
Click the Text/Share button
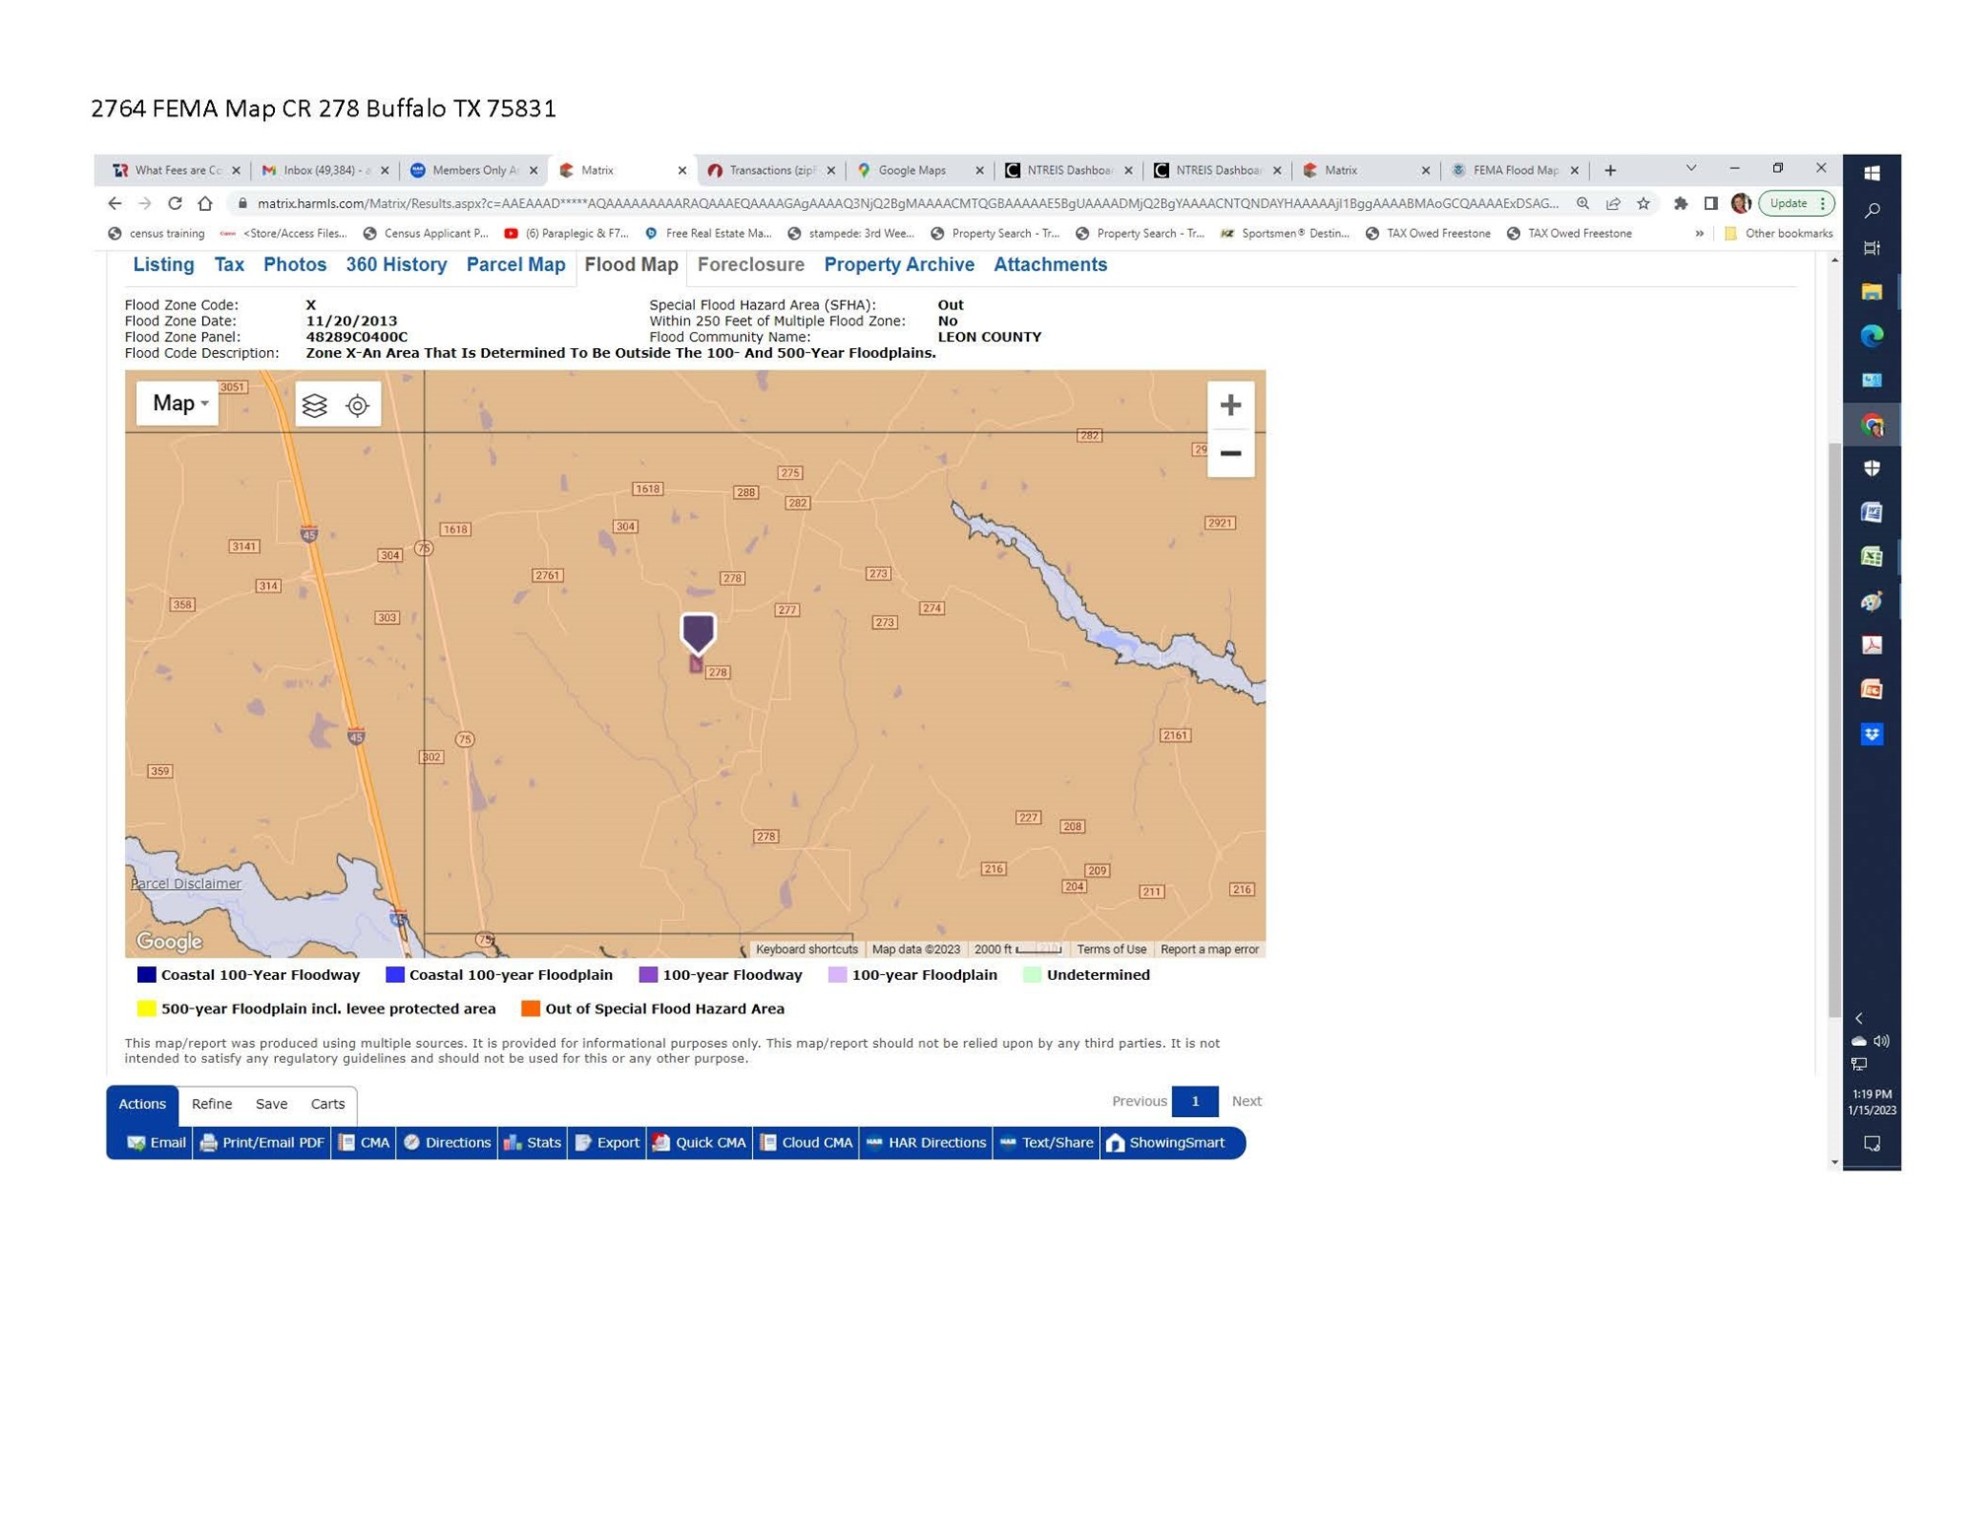coord(1046,1142)
